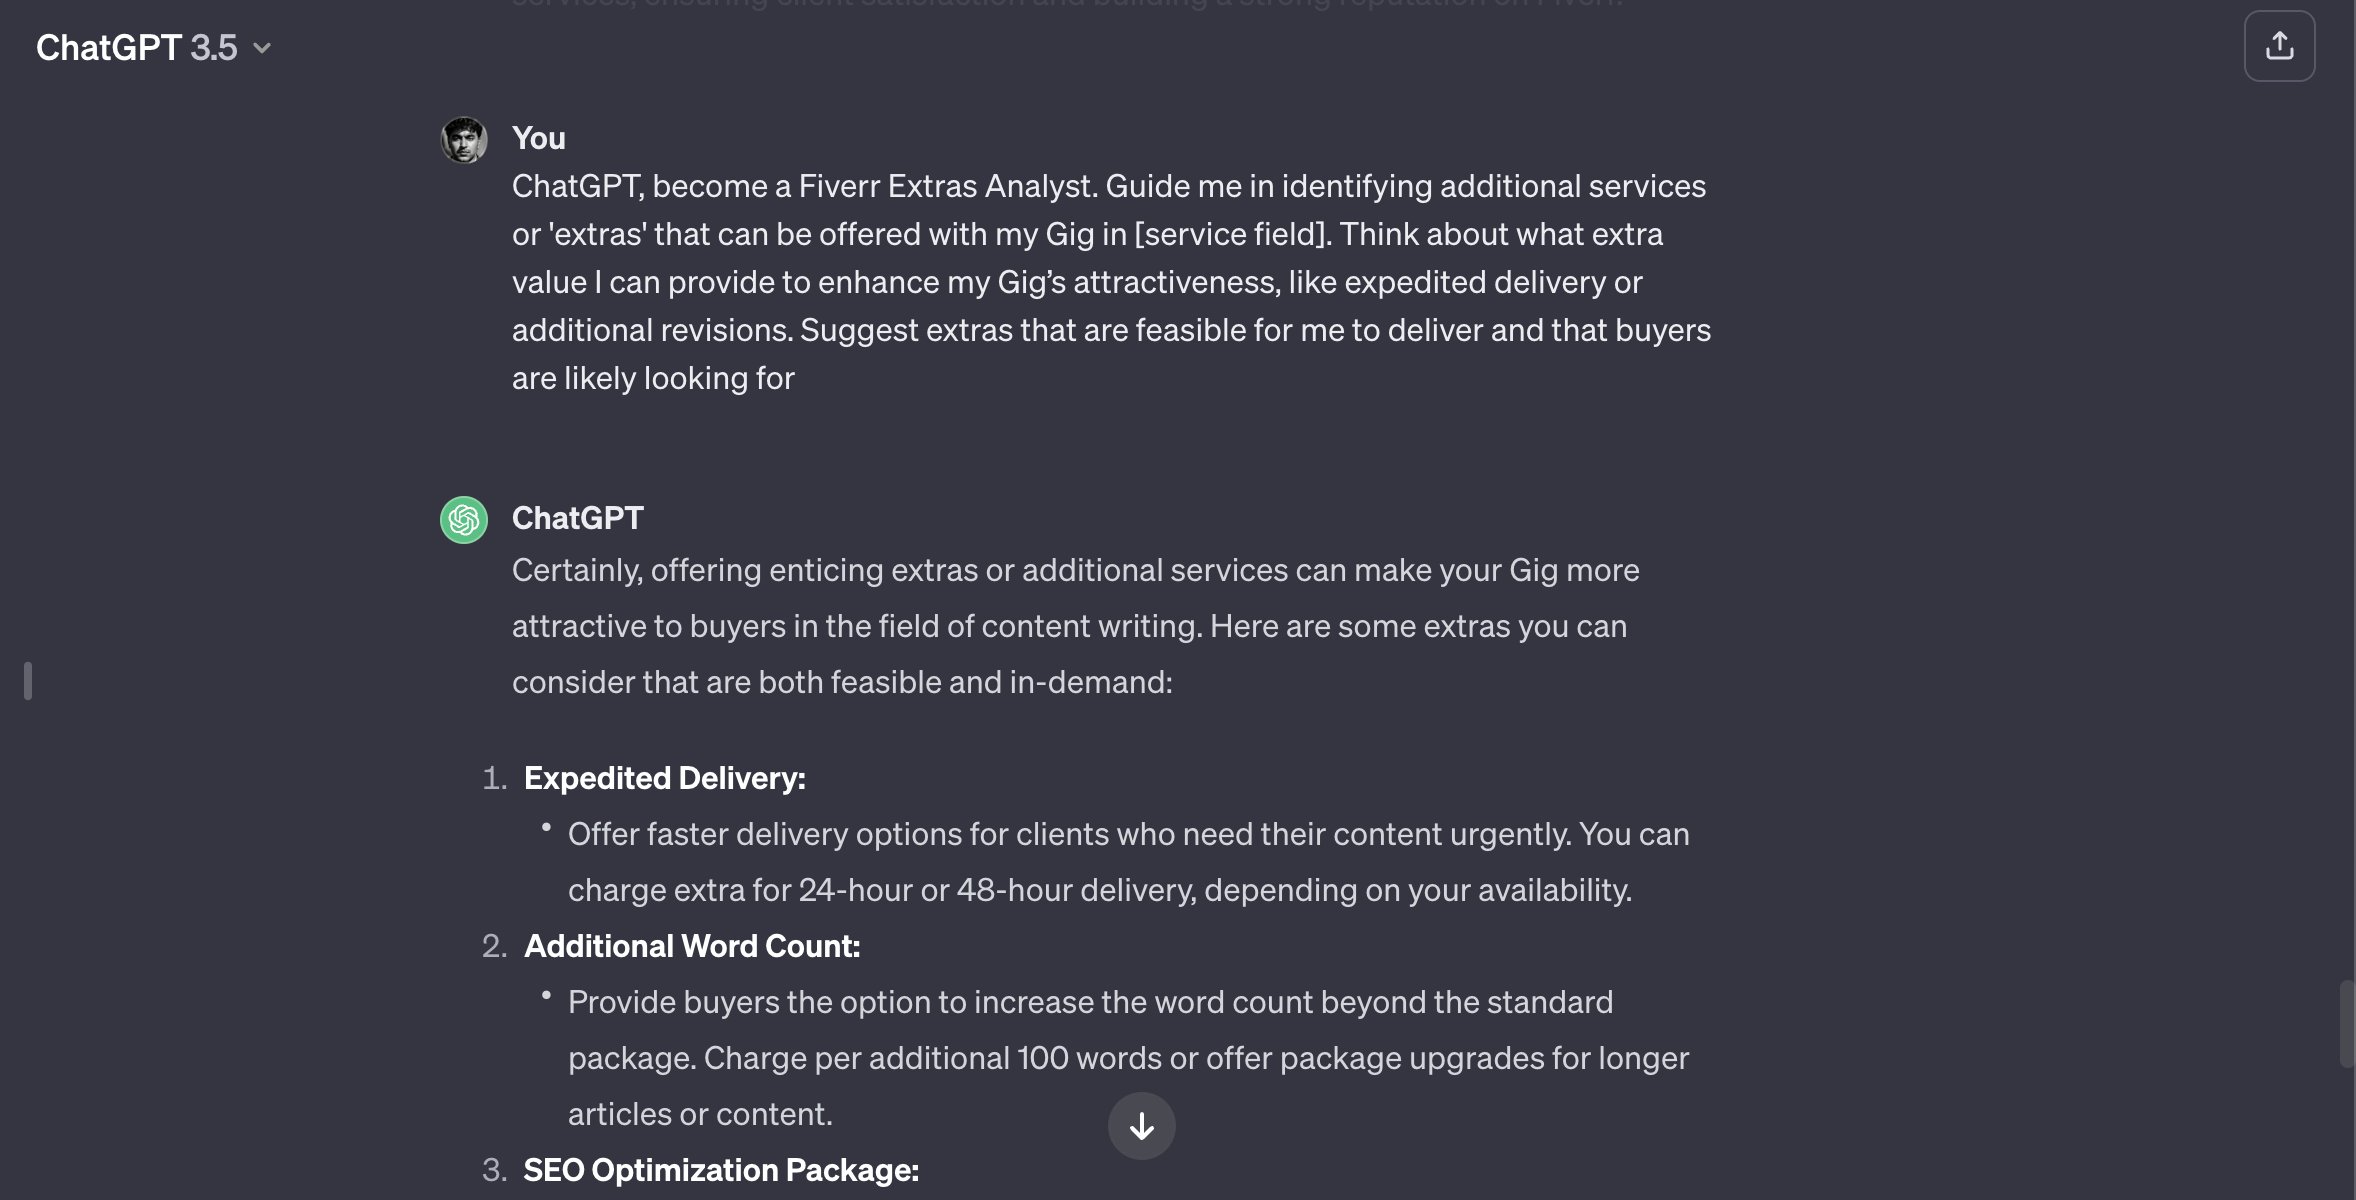Click the "You" sender label
The width and height of the screenshot is (2356, 1200).
pyautogui.click(x=537, y=137)
